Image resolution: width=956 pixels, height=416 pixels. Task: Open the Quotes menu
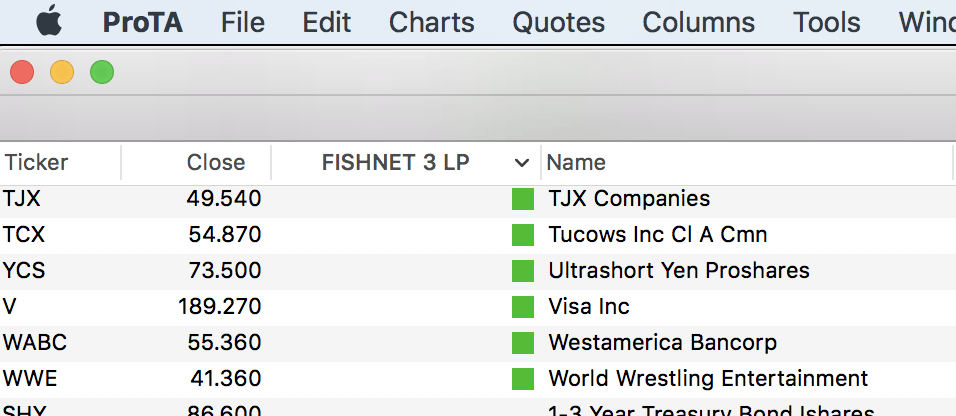click(x=559, y=22)
